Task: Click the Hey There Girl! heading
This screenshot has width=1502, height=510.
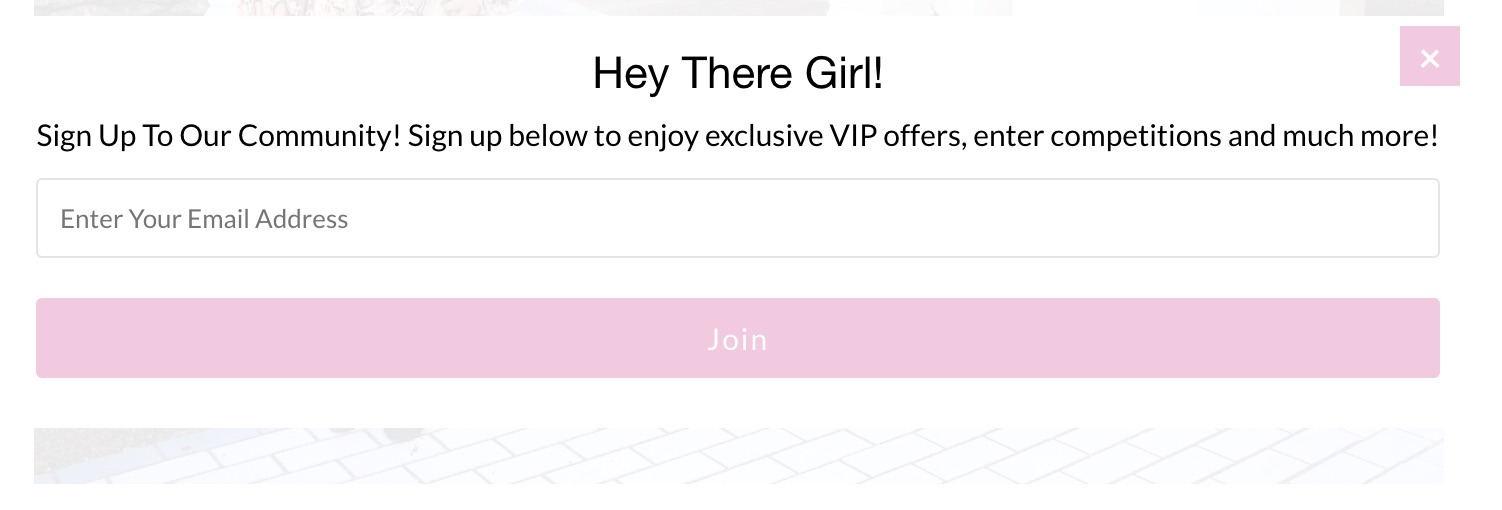Action: 738,73
